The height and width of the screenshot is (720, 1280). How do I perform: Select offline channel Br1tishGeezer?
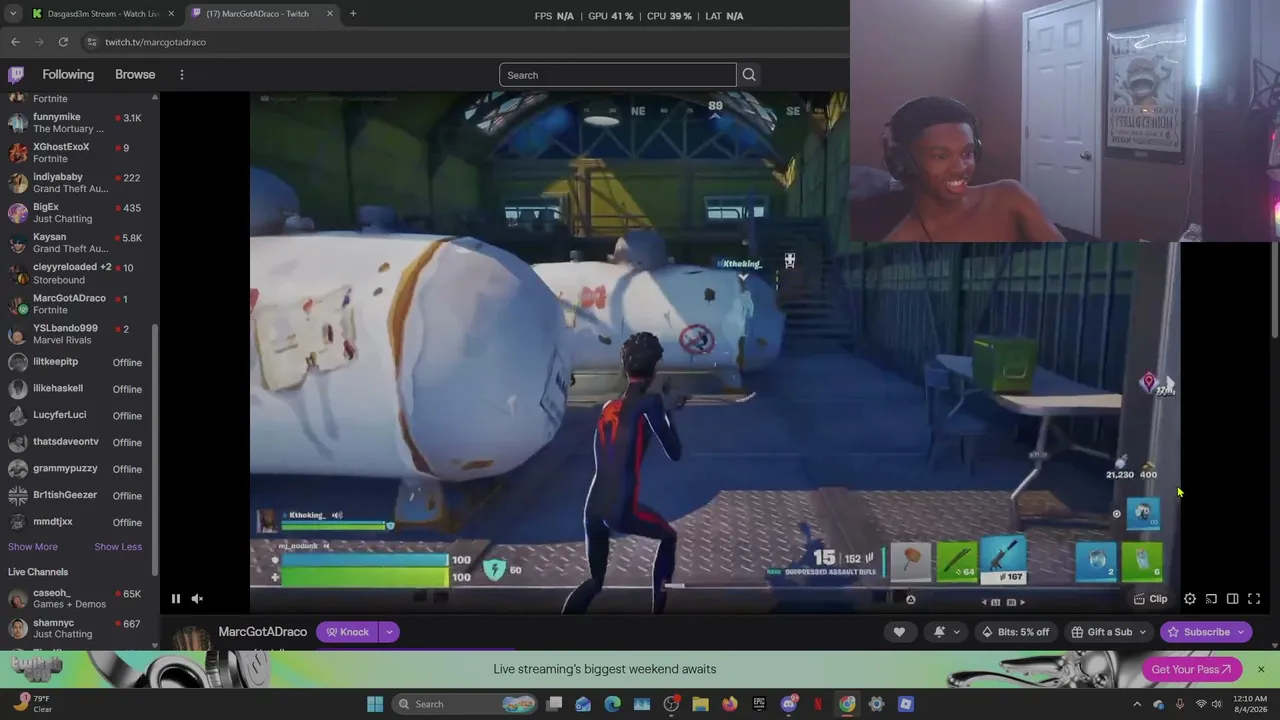tap(78, 495)
